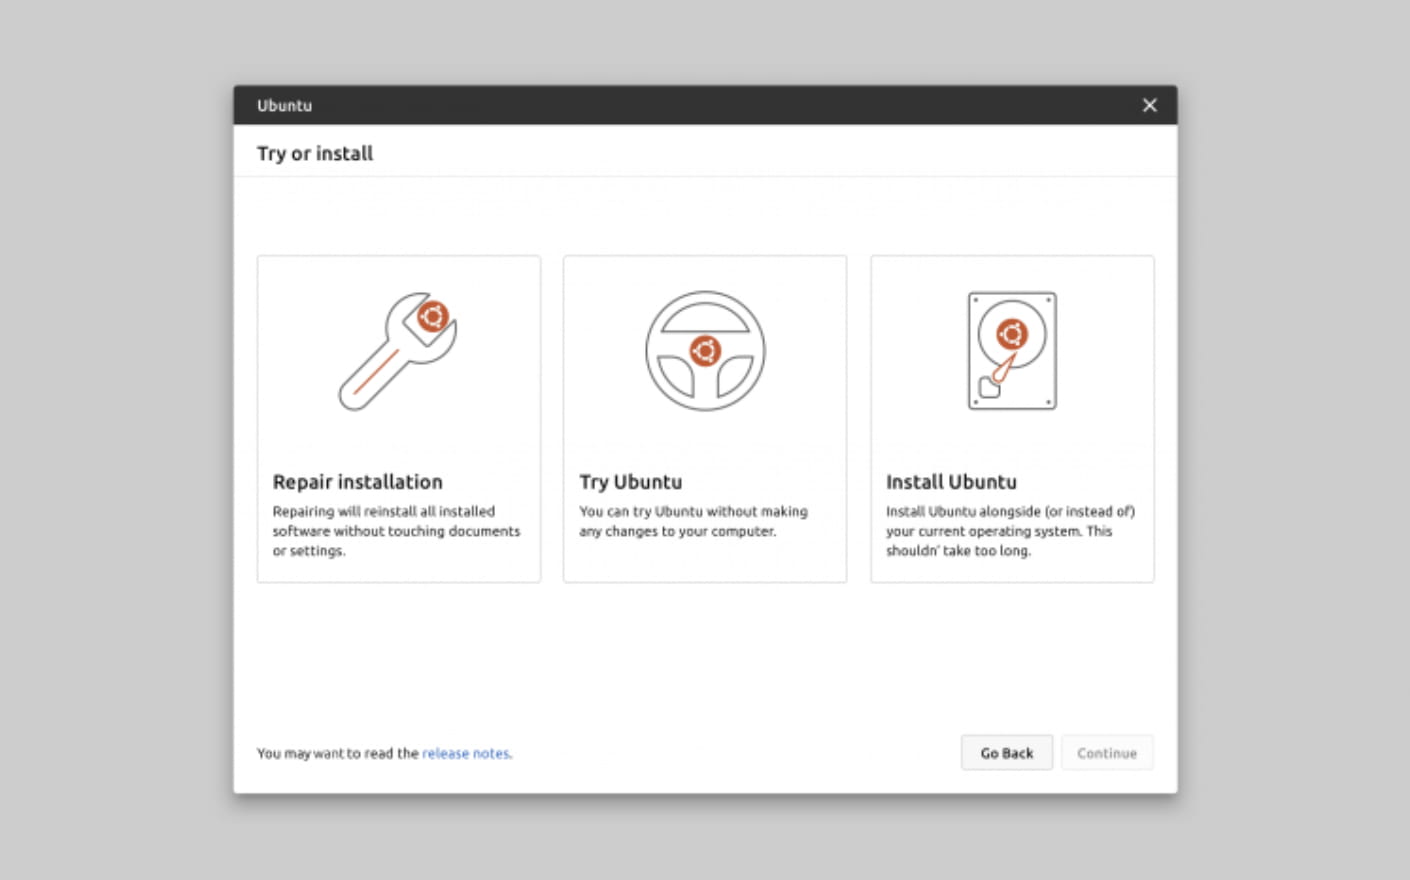Click the hard drive Install Ubuntu icon
This screenshot has width=1410, height=880.
[x=1012, y=351]
